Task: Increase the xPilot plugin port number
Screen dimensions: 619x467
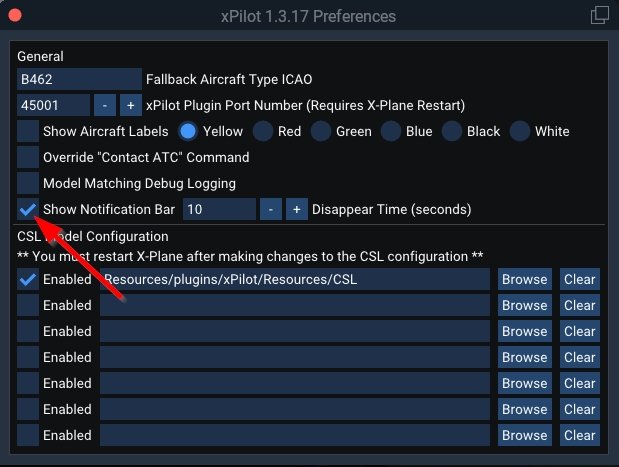Action: [x=130, y=105]
